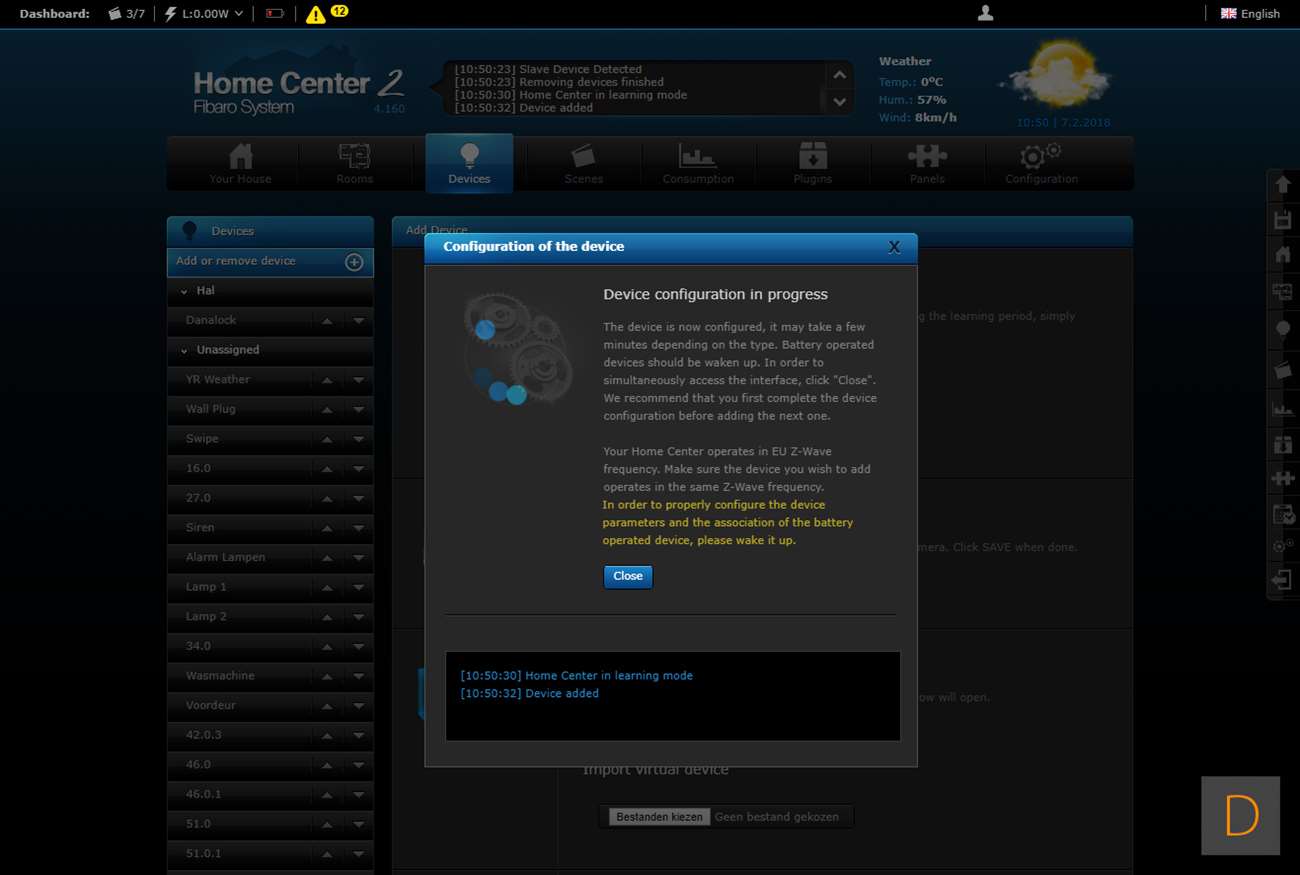Move Danalock device up
The height and width of the screenshot is (875, 1300).
pos(327,321)
